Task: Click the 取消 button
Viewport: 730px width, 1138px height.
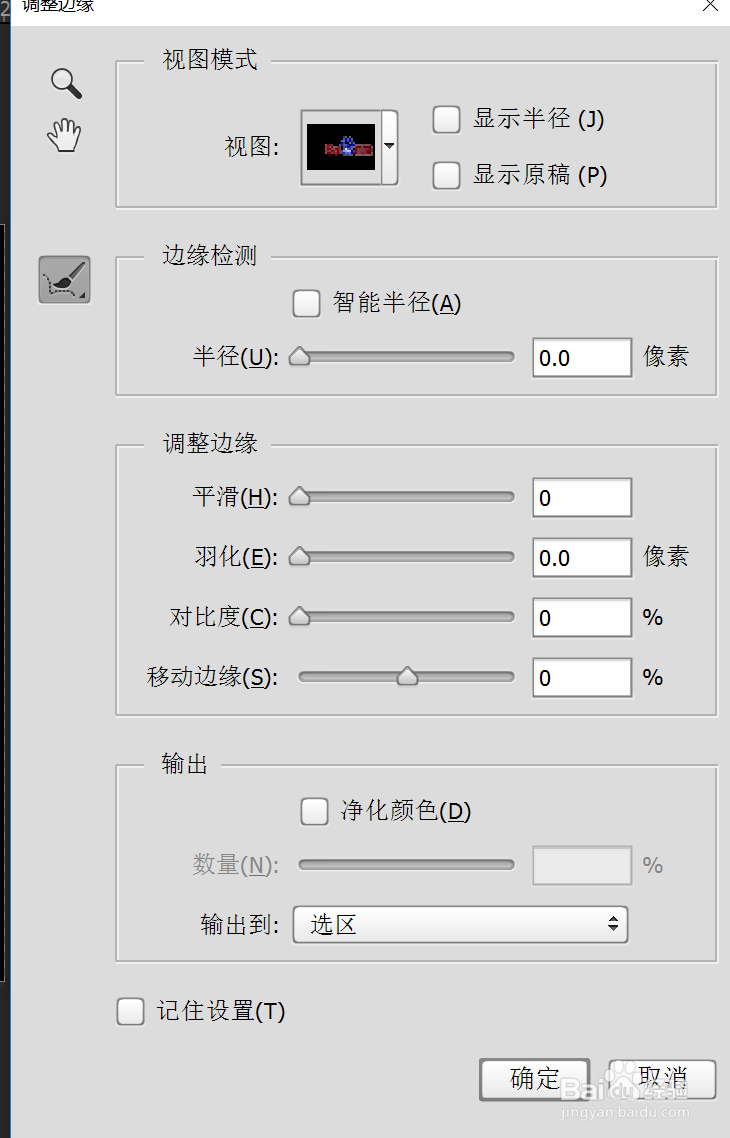Action: pos(663,1079)
